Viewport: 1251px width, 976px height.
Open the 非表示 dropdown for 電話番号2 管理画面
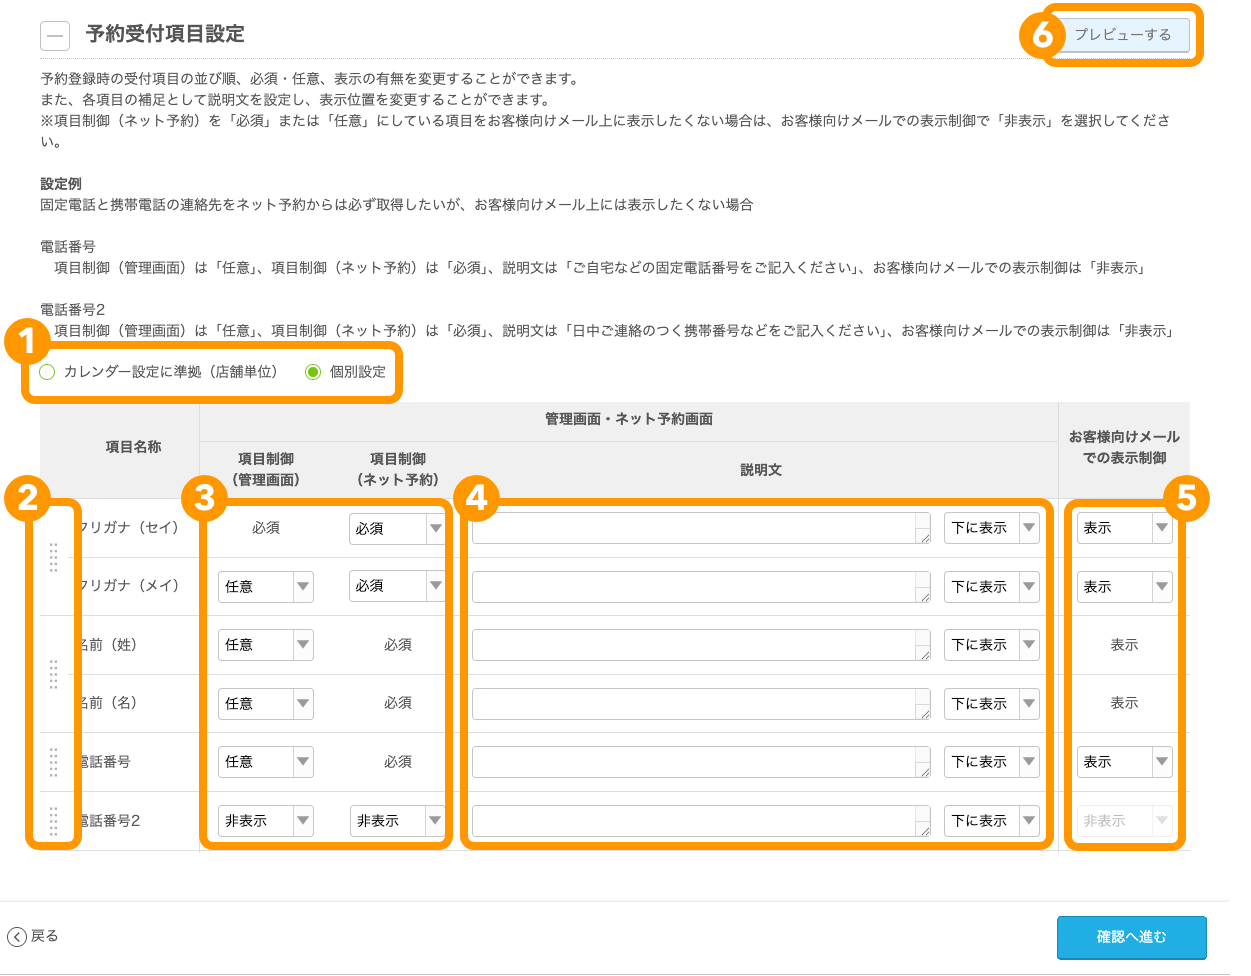click(x=265, y=820)
